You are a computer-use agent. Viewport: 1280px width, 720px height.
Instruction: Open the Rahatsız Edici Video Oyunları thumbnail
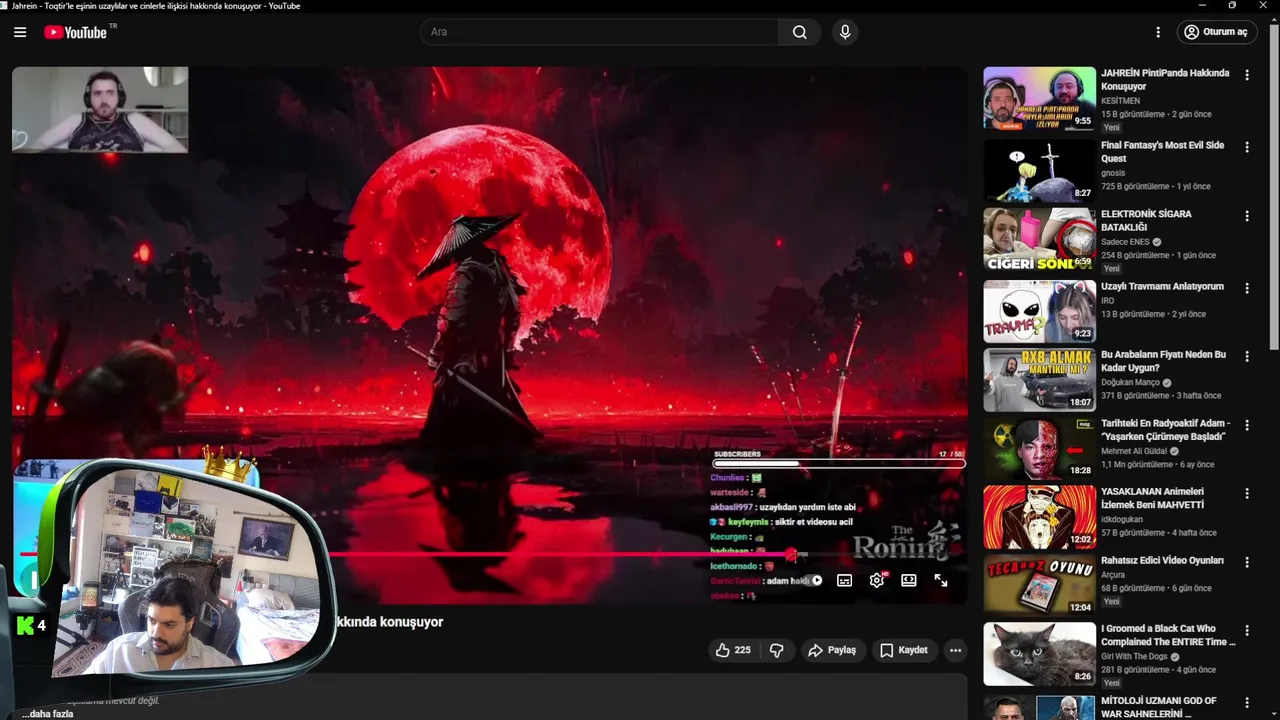pyautogui.click(x=1039, y=585)
